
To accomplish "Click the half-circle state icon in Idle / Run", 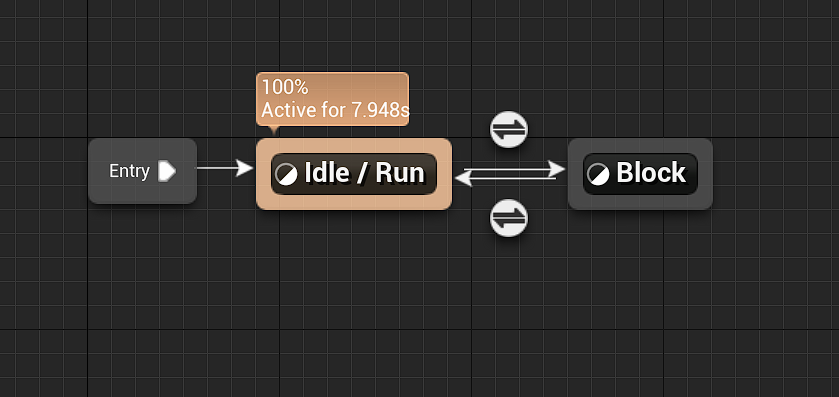I will 286,174.
